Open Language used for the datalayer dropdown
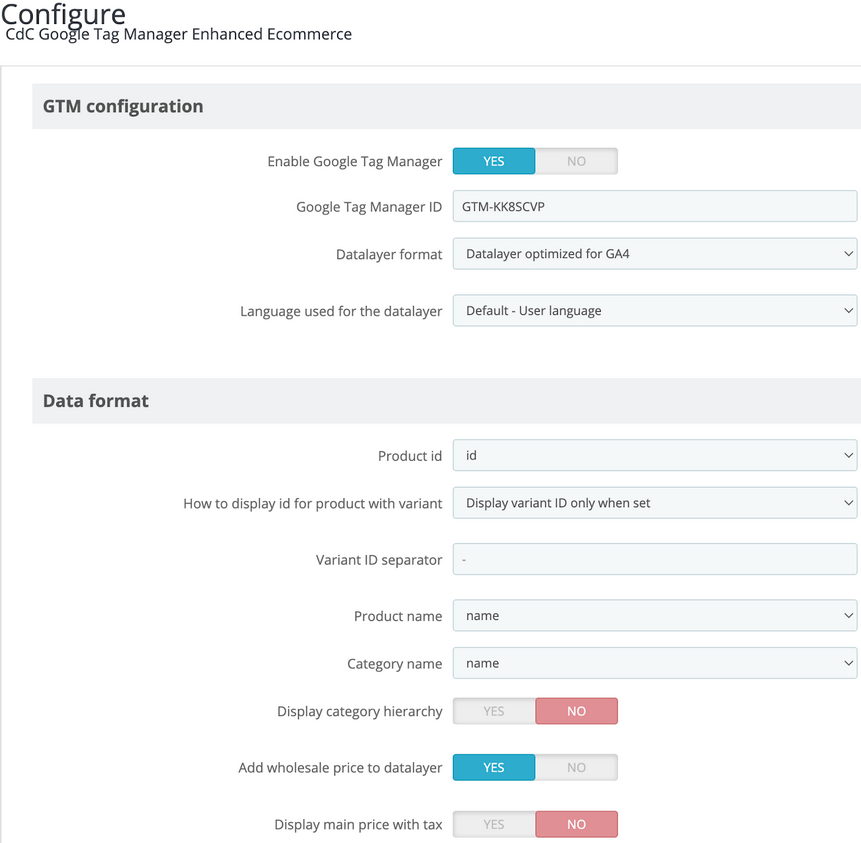 pos(654,311)
